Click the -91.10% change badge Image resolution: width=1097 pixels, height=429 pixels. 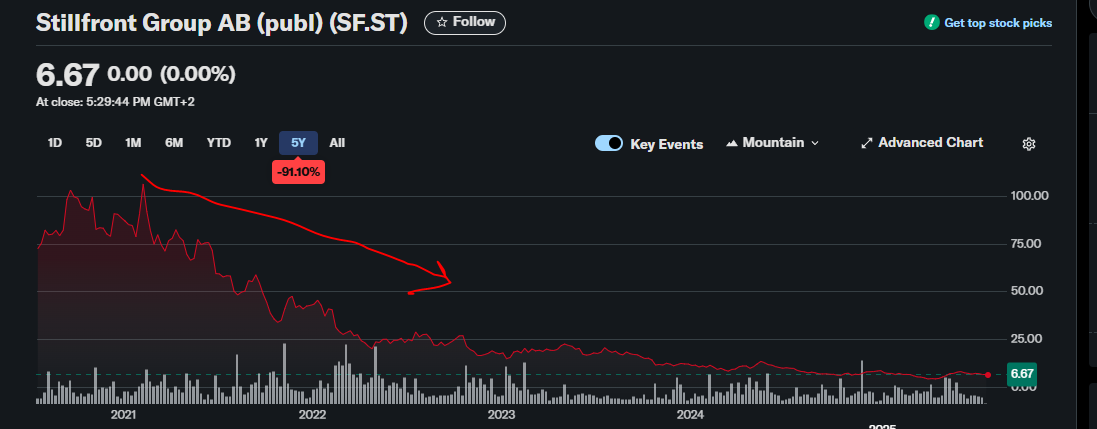(298, 171)
